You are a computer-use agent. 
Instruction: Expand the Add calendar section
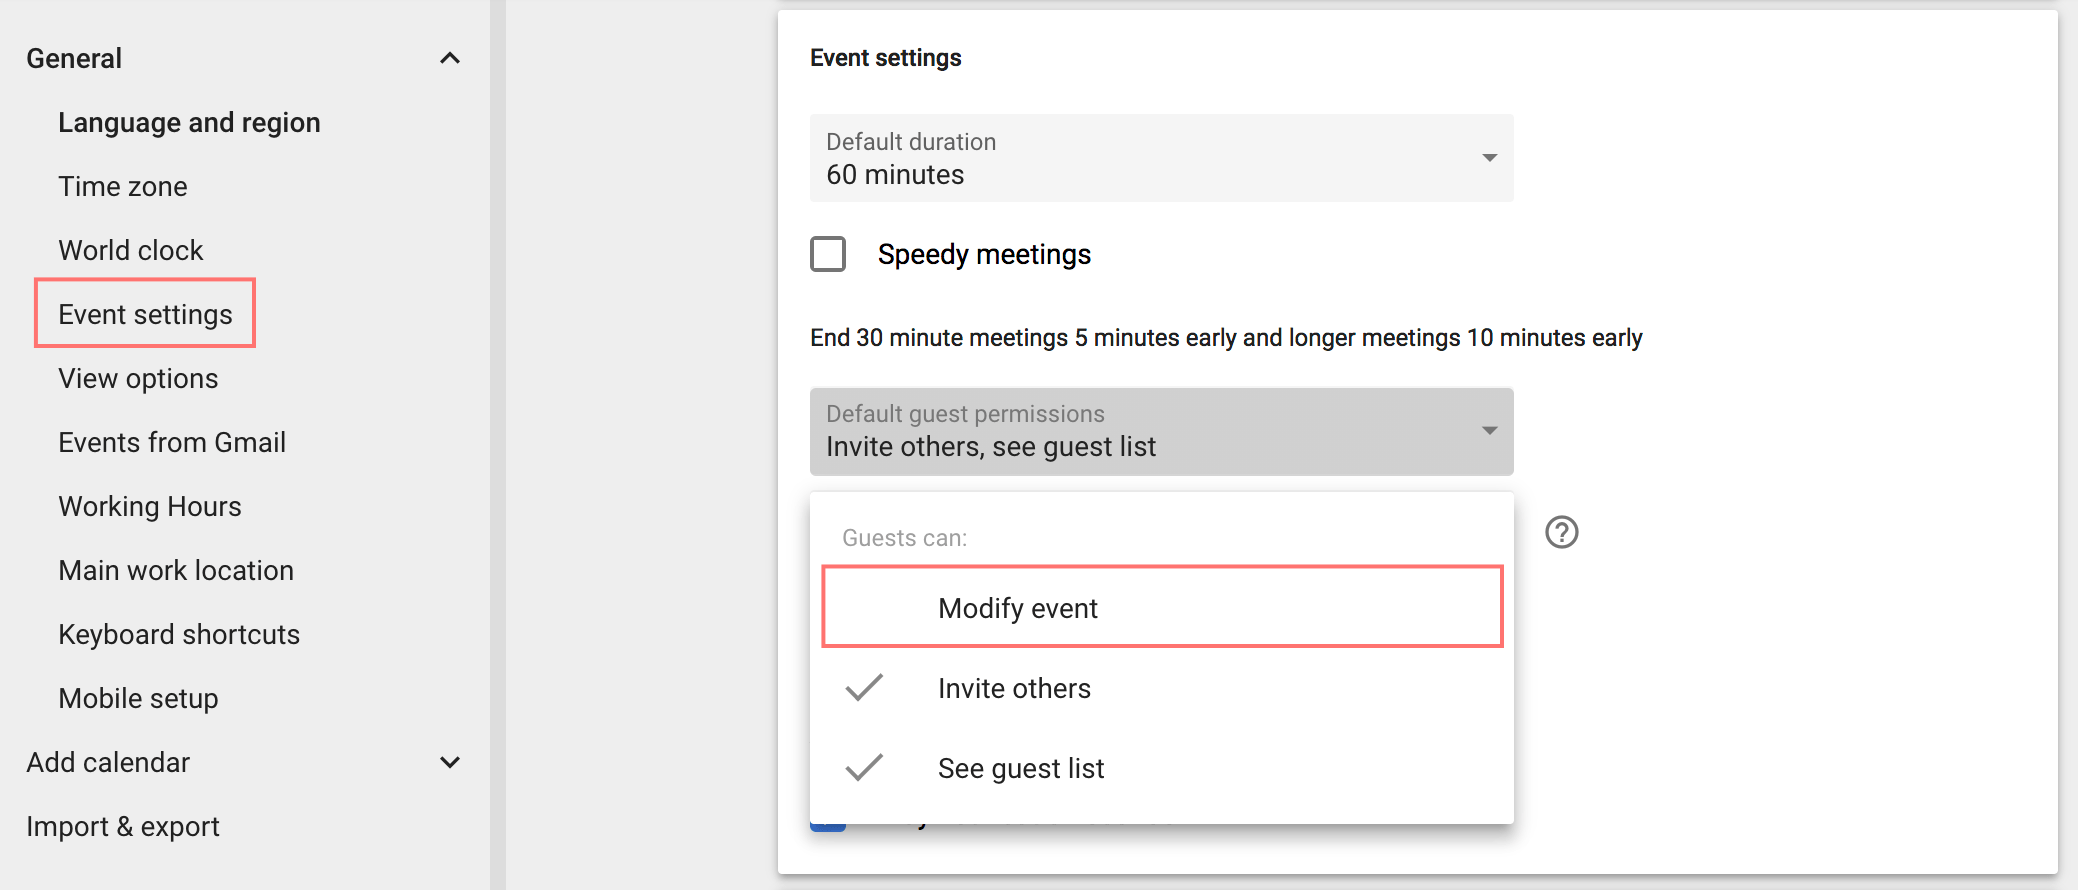(x=450, y=762)
